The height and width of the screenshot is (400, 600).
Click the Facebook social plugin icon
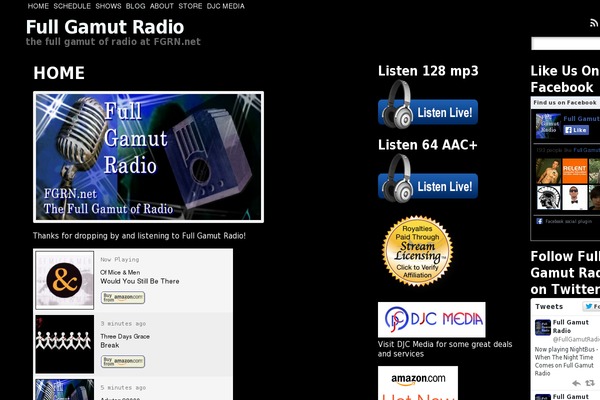[539, 221]
